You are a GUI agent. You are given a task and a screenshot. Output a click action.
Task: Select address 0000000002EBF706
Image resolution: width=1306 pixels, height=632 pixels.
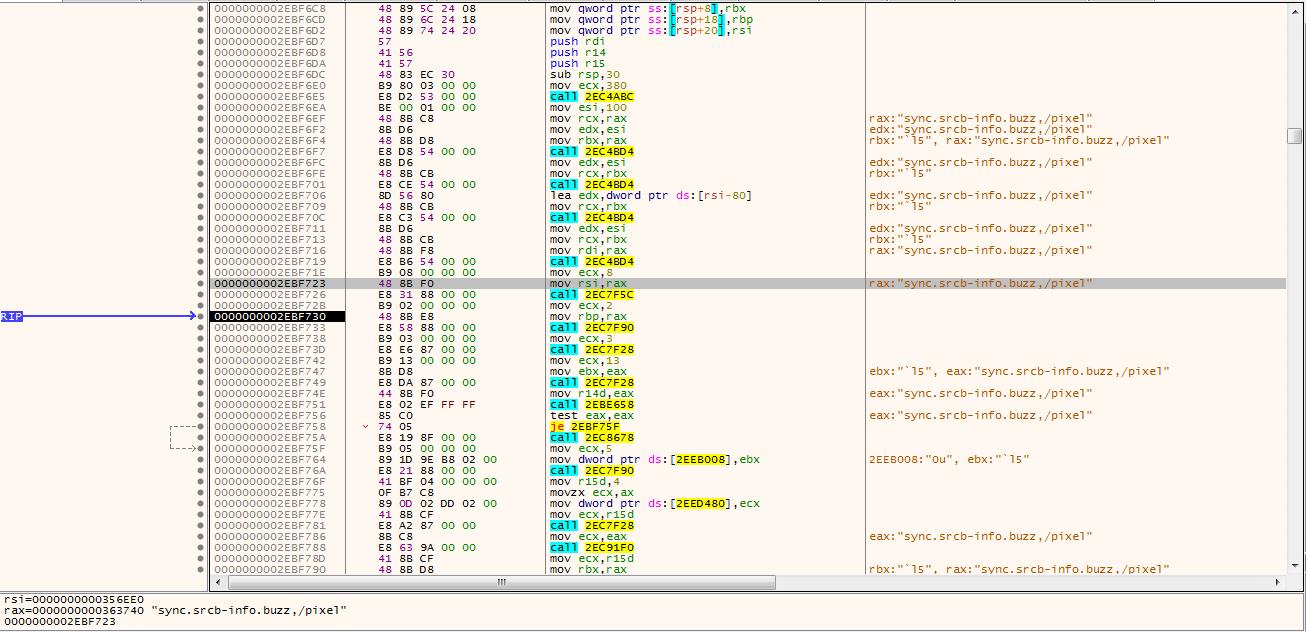[269, 195]
